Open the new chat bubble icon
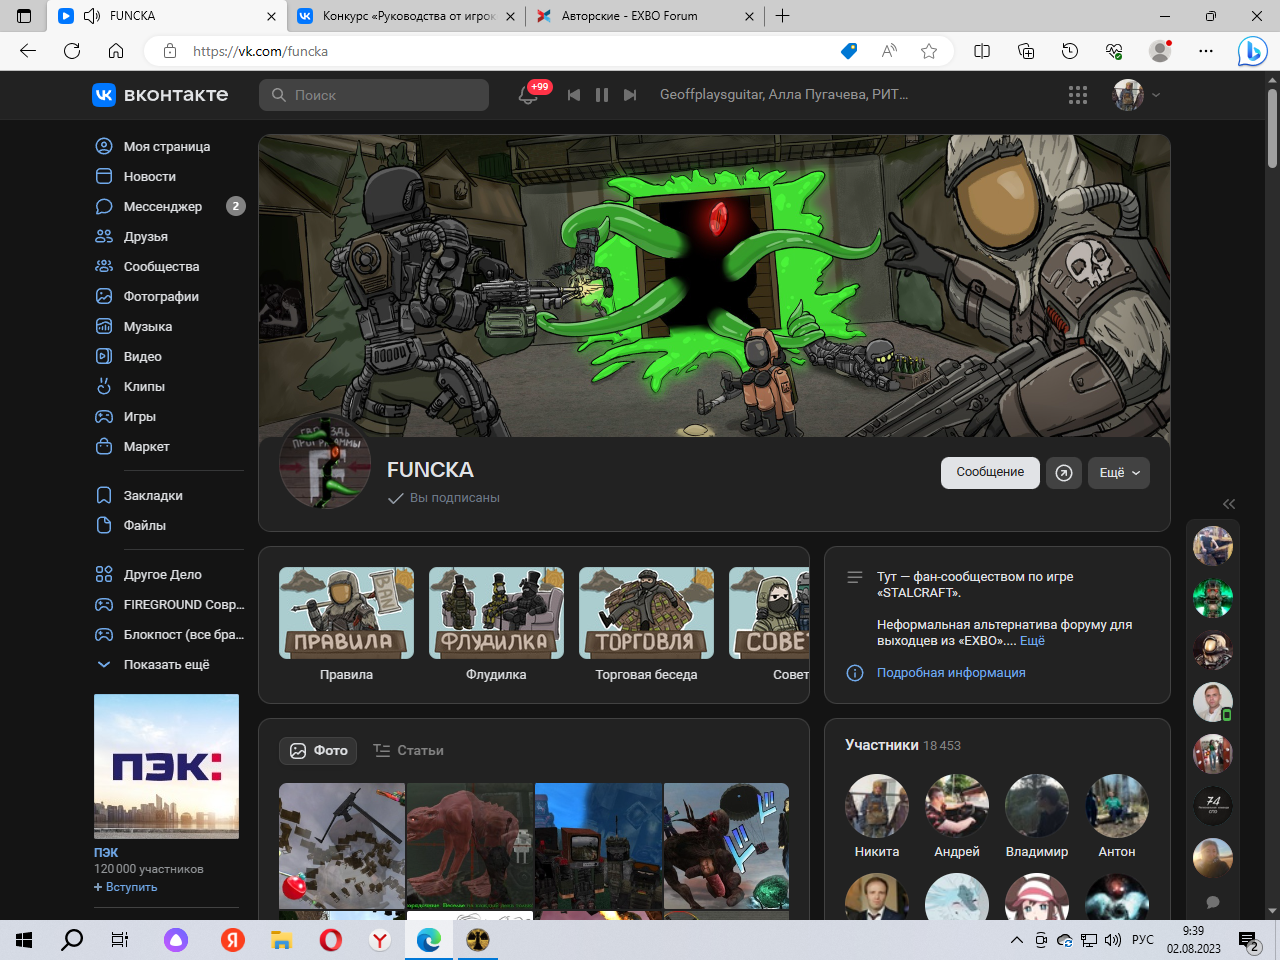Screen dimensions: 1280x960 [1213, 902]
